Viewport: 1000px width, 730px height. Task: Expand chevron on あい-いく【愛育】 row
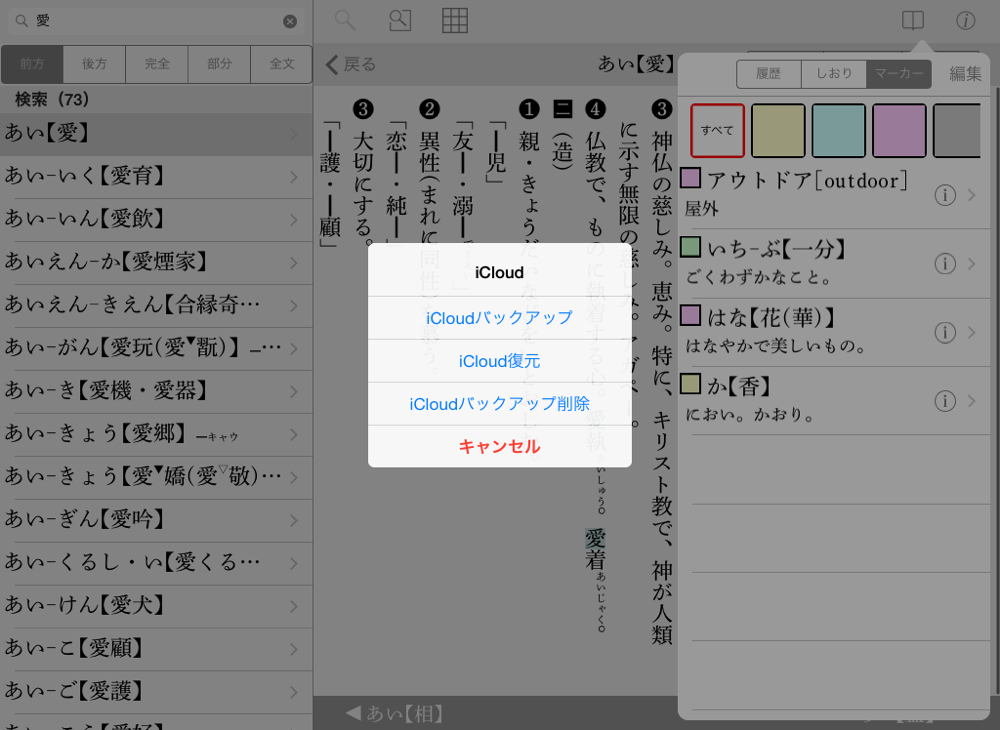[294, 177]
